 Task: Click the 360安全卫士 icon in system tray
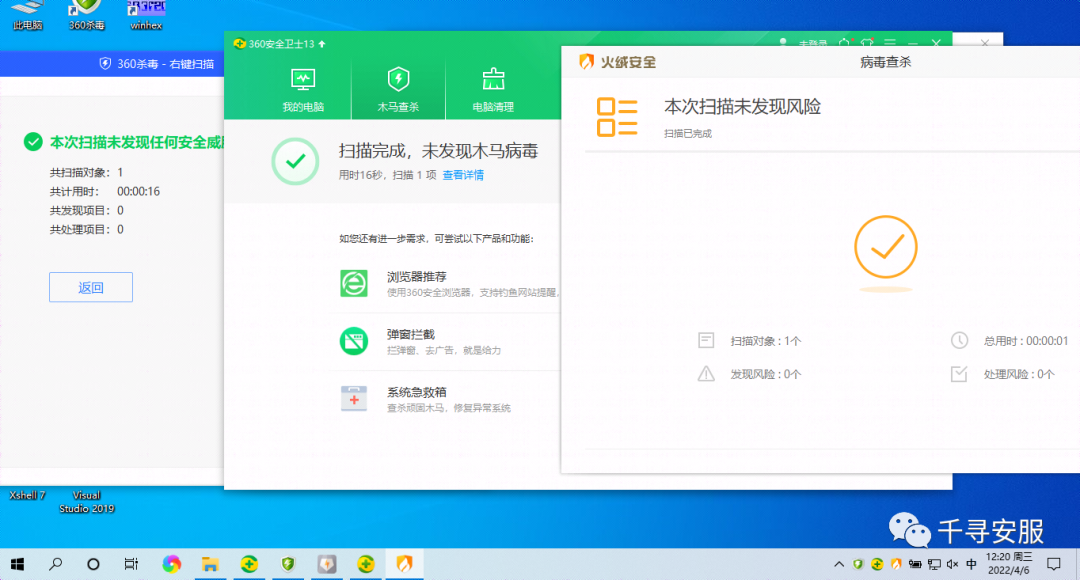[877, 564]
